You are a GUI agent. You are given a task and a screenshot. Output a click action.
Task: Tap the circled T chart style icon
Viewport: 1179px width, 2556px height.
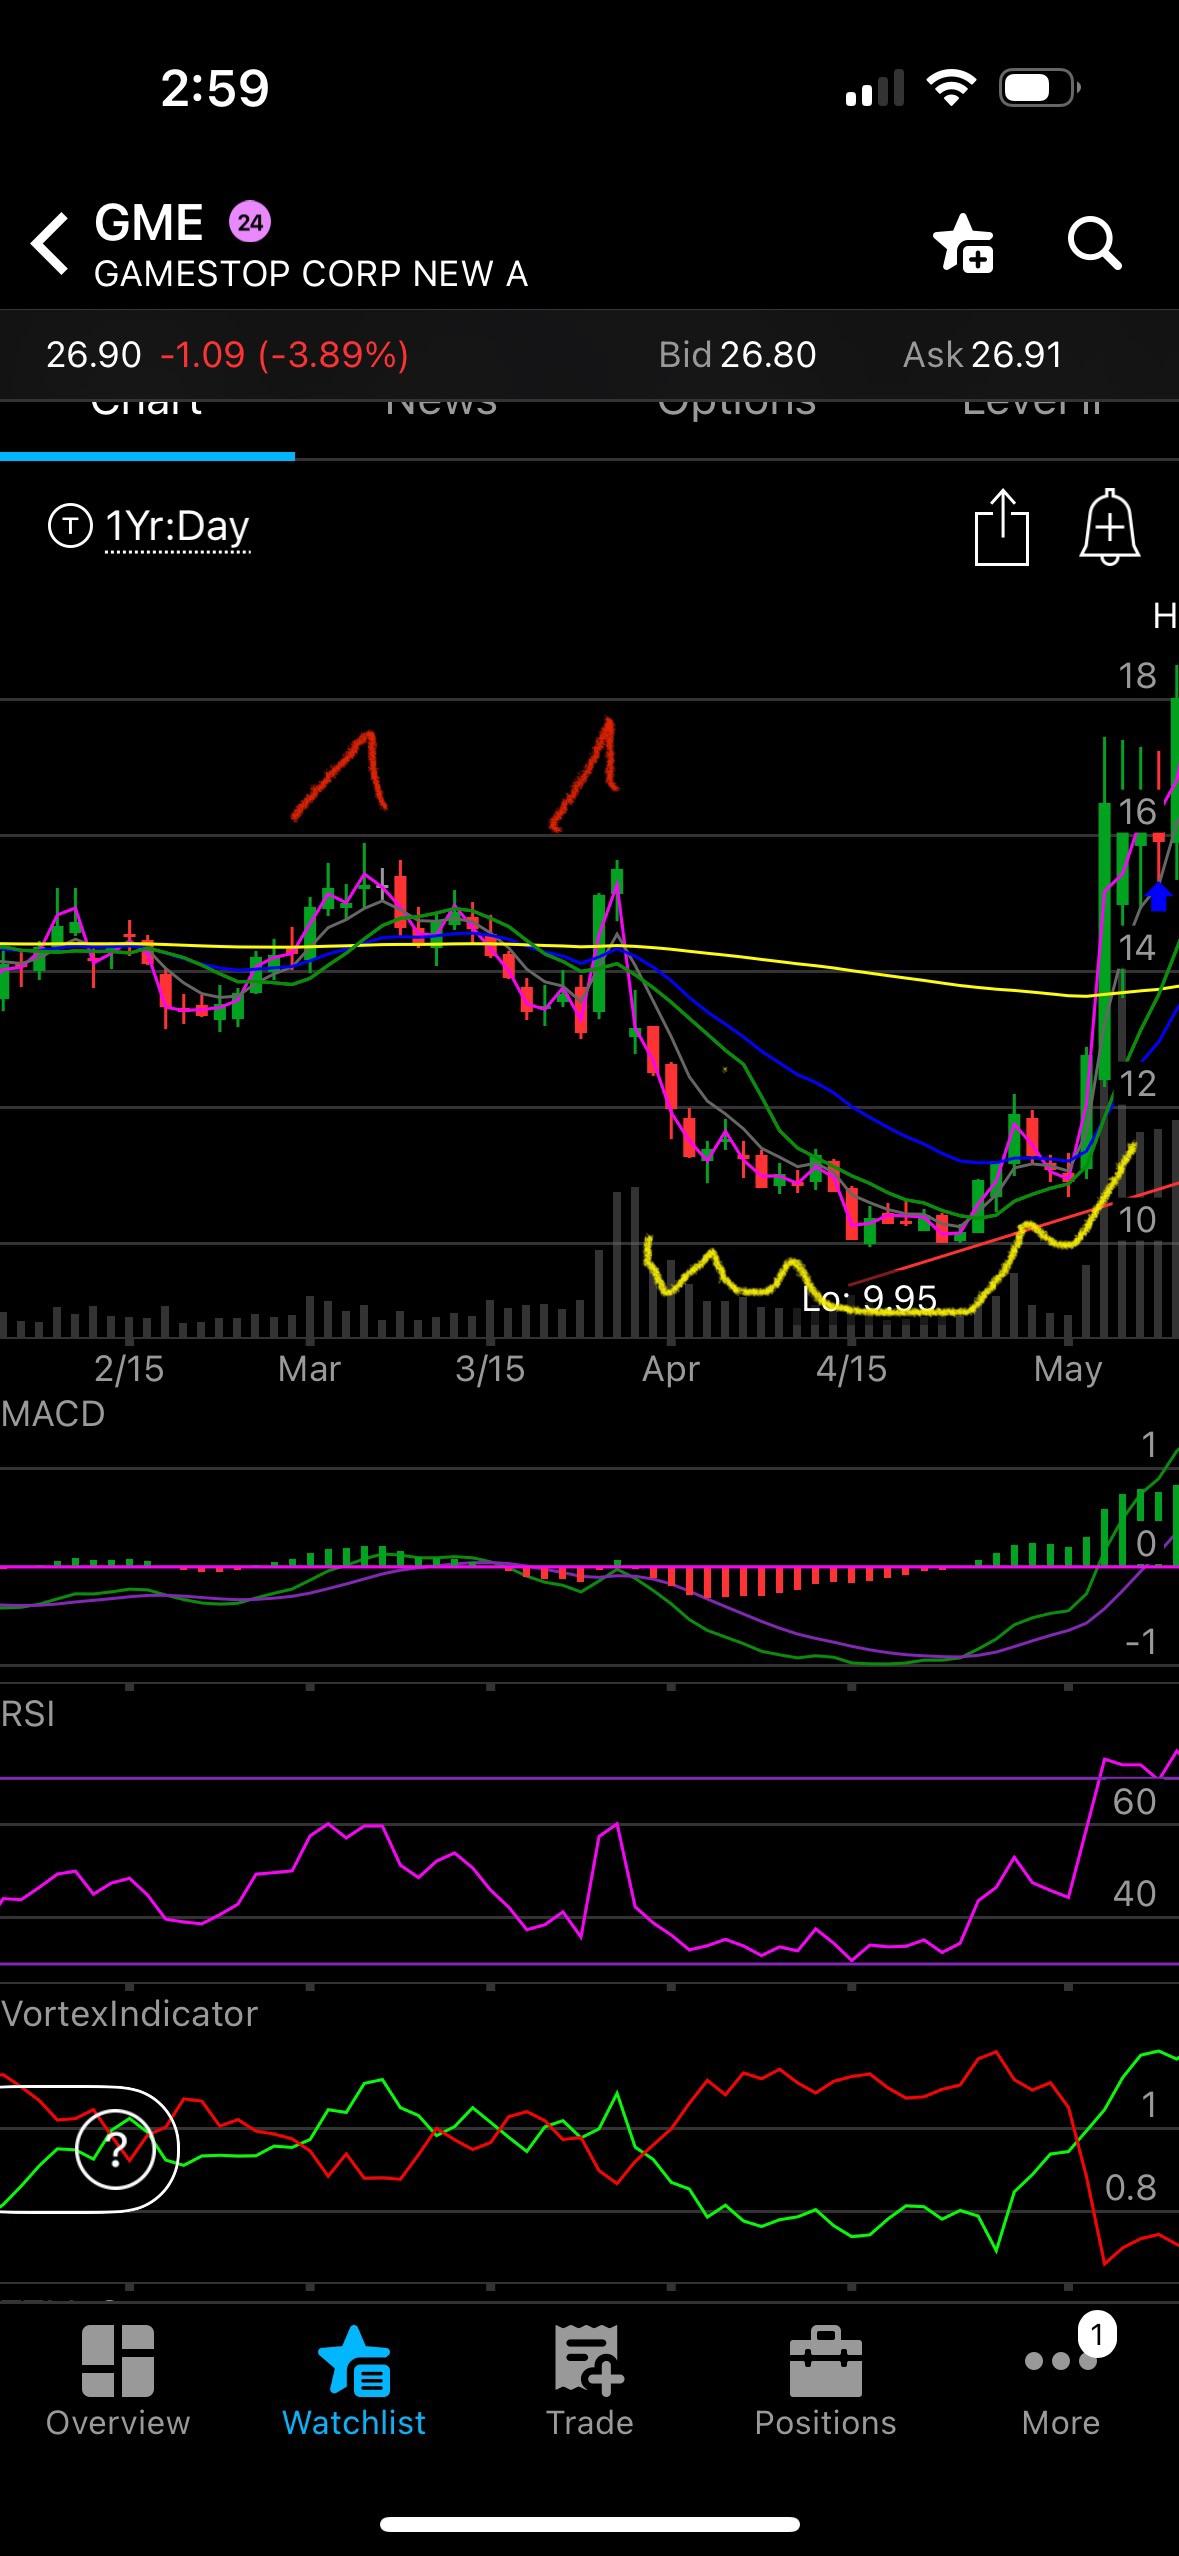pyautogui.click(x=70, y=526)
